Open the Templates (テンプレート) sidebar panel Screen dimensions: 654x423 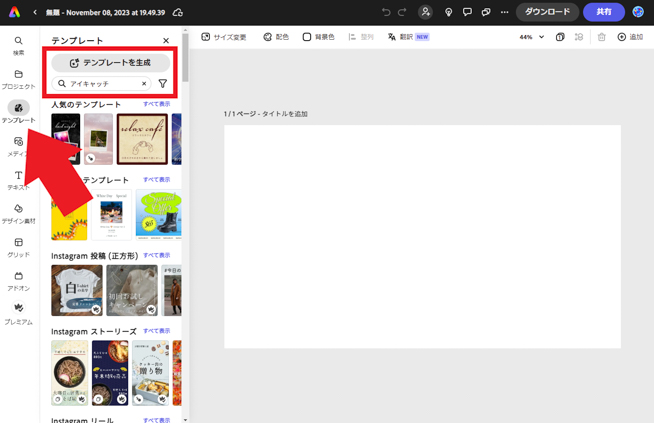click(18, 112)
